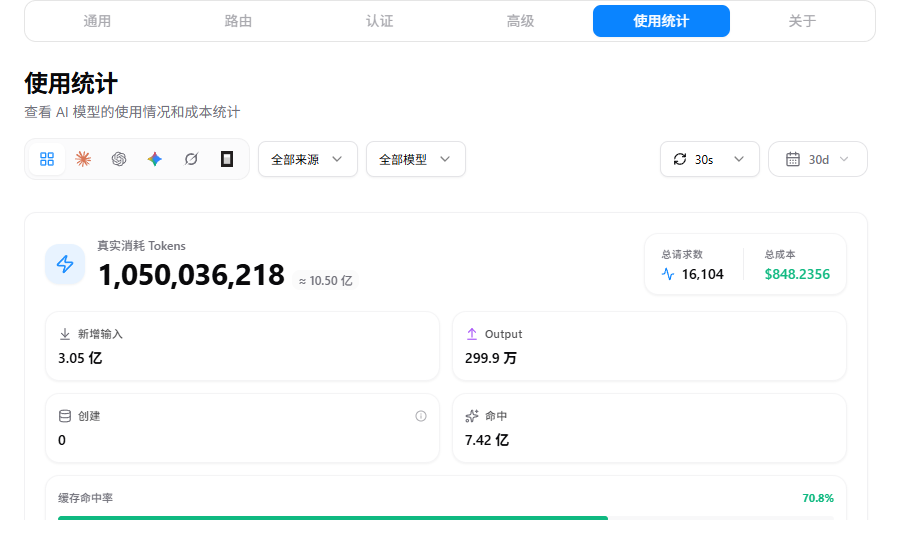The height and width of the screenshot is (536, 900).
Task: Click the upload arrow icon beside Output
Action: pos(472,334)
